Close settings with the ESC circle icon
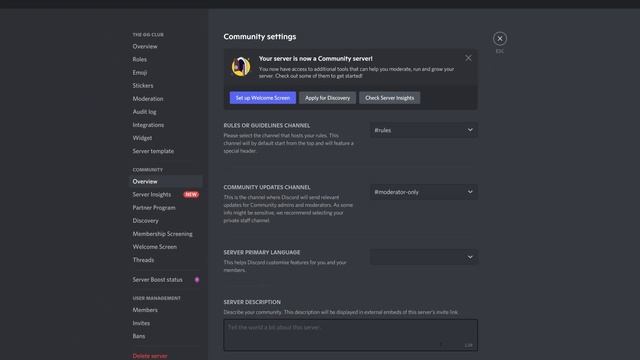 [500, 38]
